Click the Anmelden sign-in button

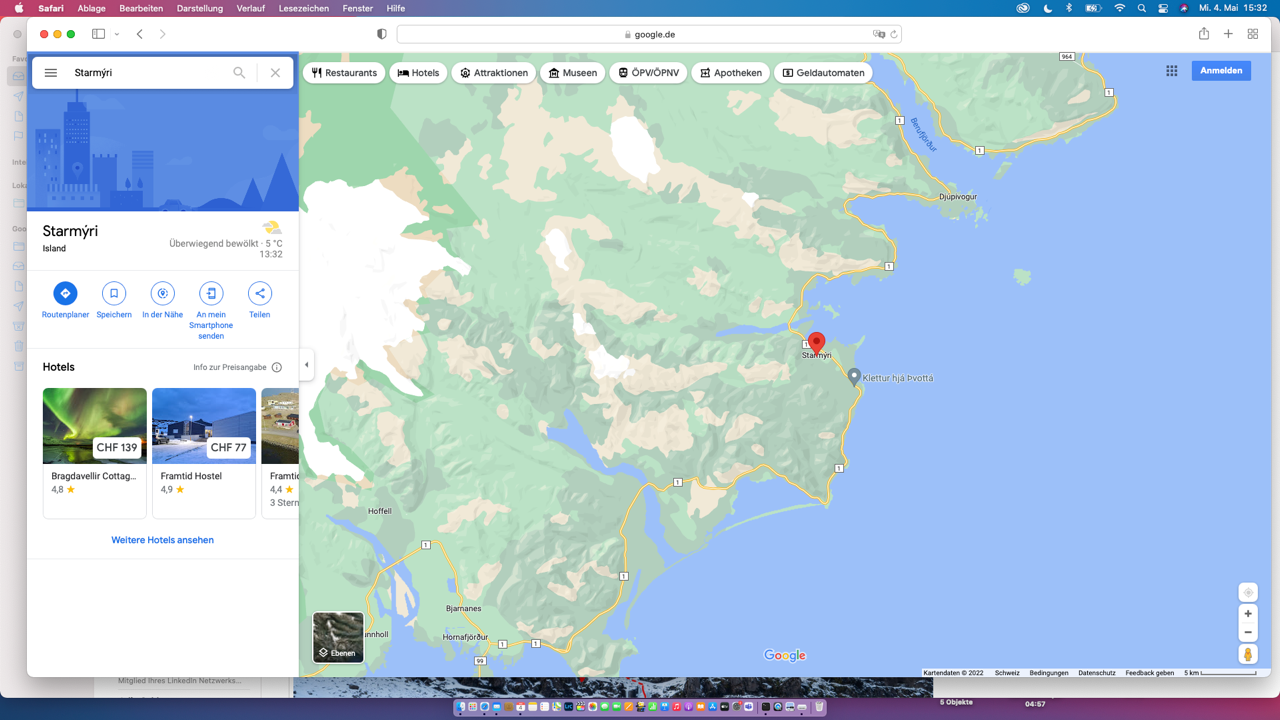pyautogui.click(x=1221, y=71)
